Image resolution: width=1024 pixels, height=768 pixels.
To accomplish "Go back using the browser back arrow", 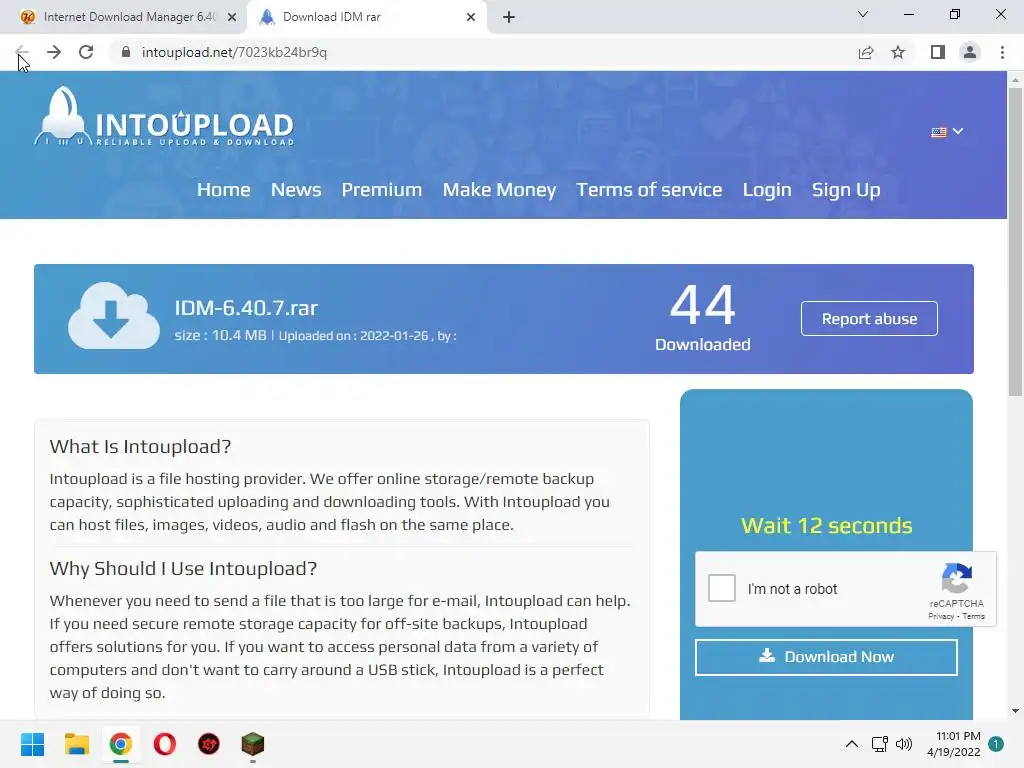I will (x=22, y=52).
